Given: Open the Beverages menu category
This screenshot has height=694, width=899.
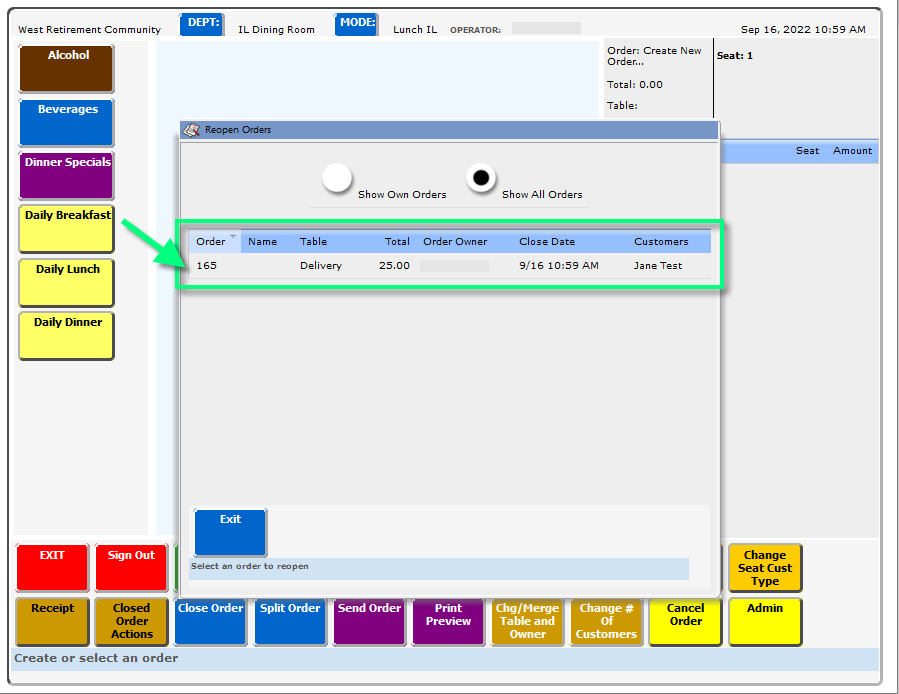Looking at the screenshot, I should pyautogui.click(x=67, y=122).
